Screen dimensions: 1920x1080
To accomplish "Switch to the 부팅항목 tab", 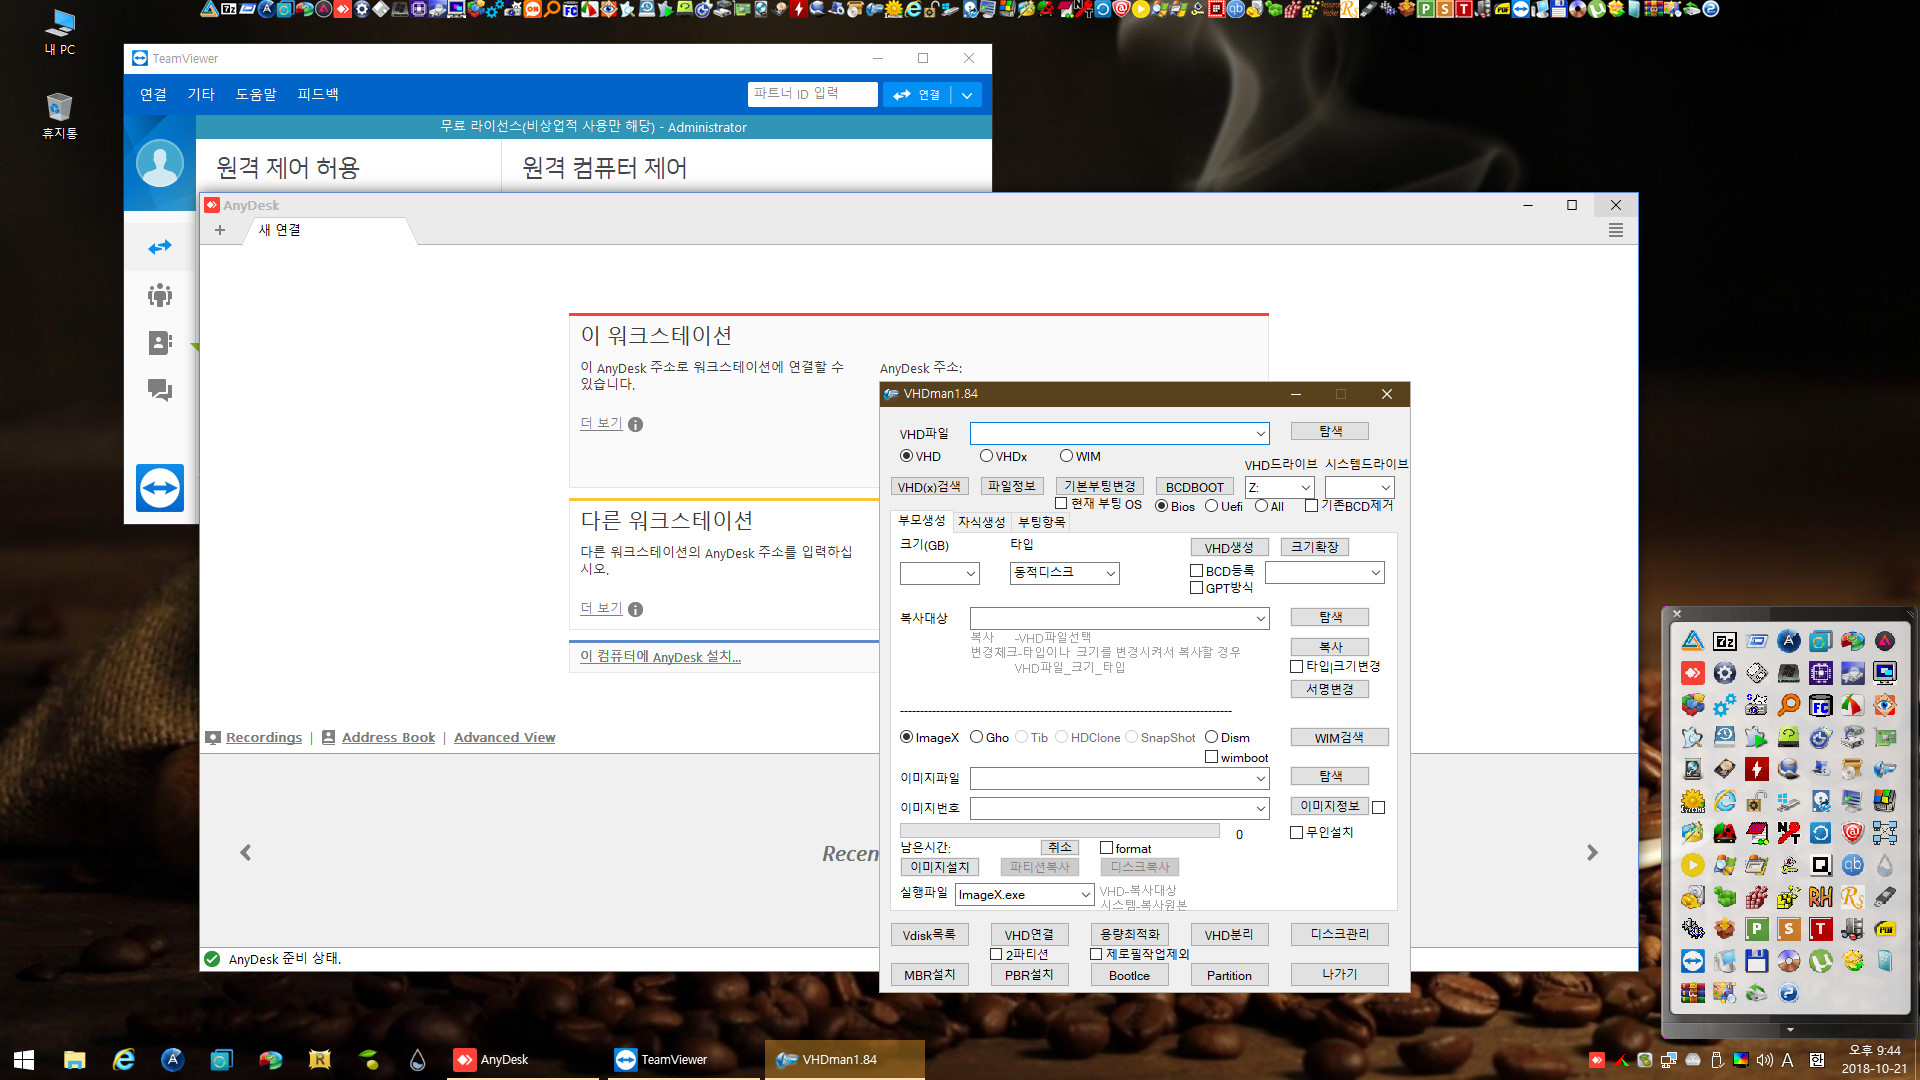I will click(1041, 522).
